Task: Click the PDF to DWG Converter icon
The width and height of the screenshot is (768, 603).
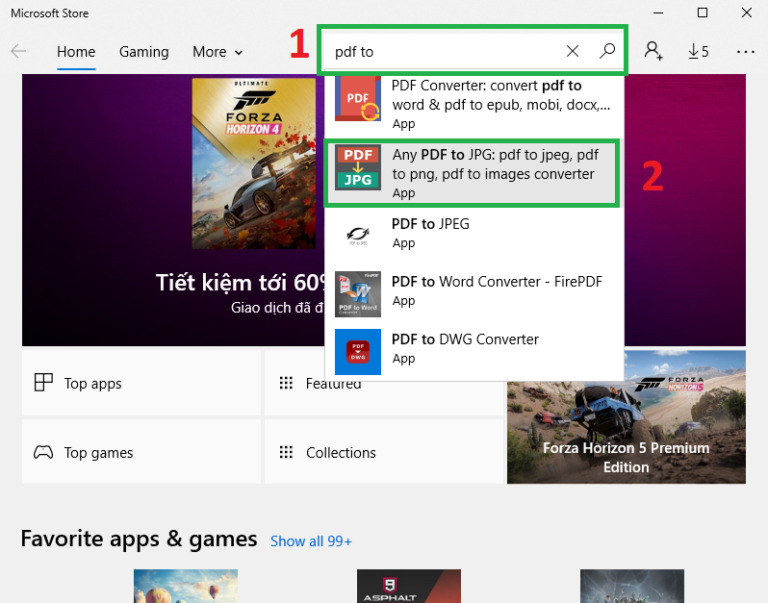Action: coord(357,350)
